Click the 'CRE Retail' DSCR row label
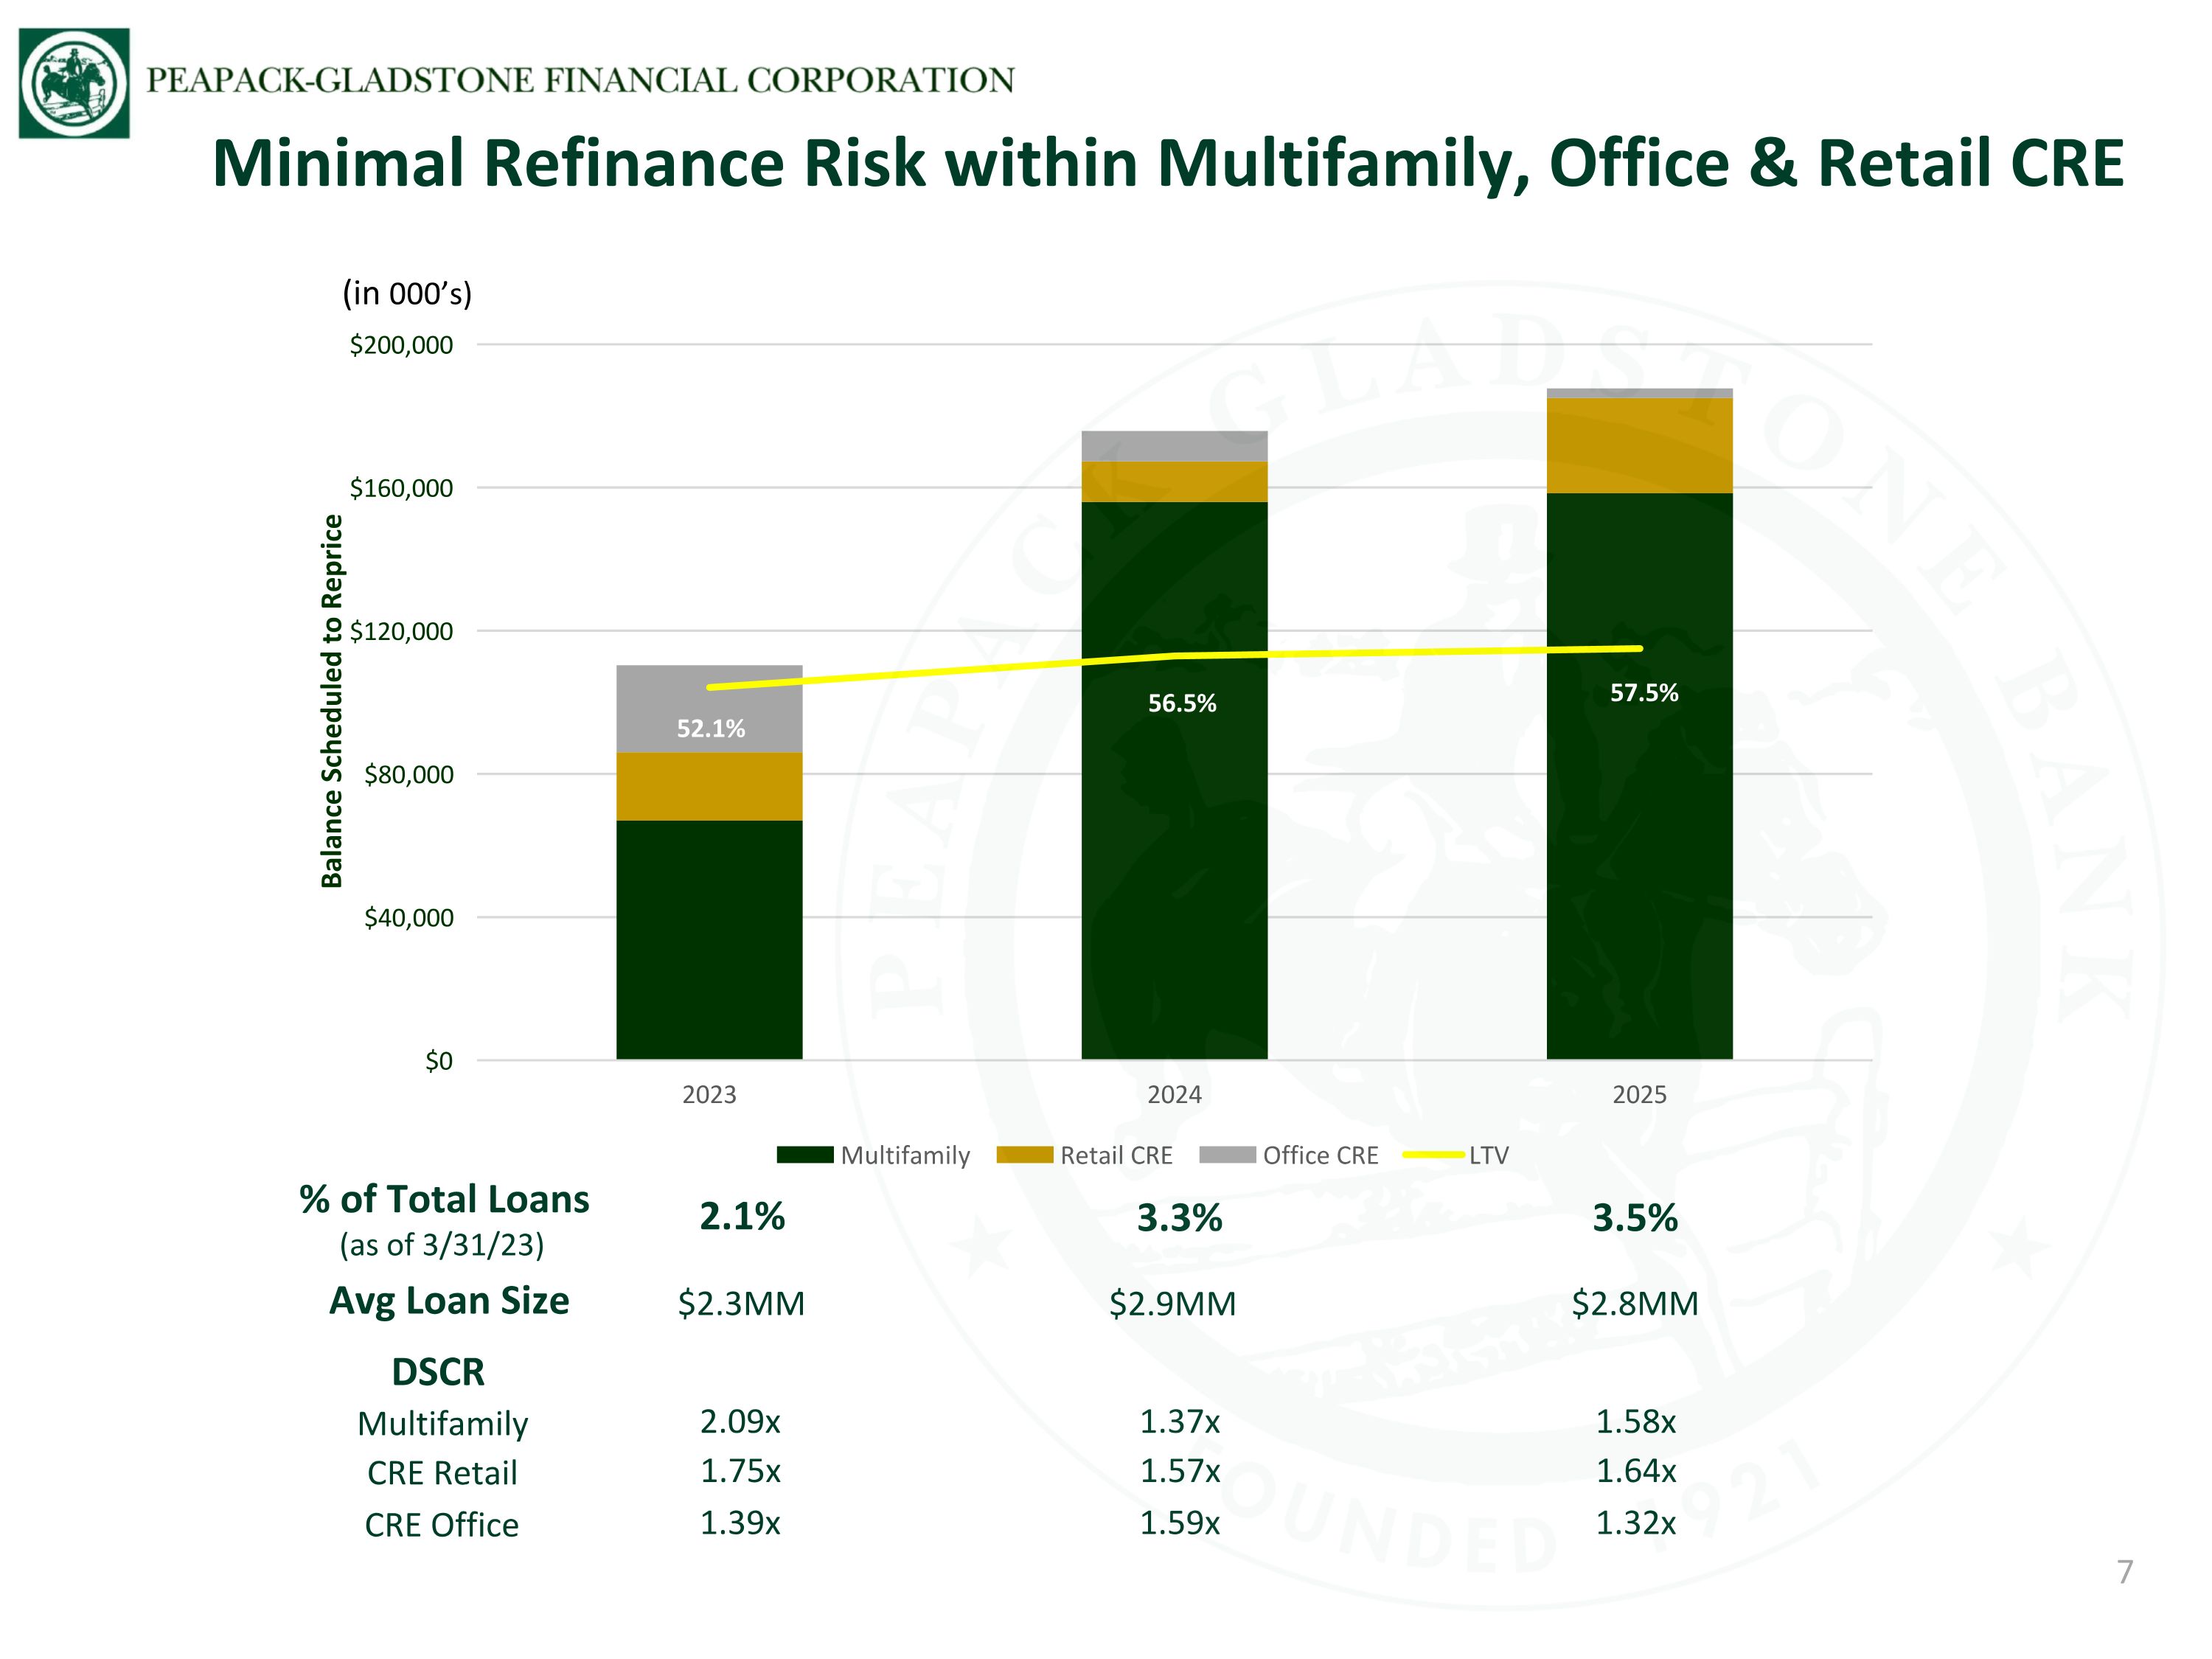Image resolution: width=2212 pixels, height=1659 pixels. (x=442, y=1473)
